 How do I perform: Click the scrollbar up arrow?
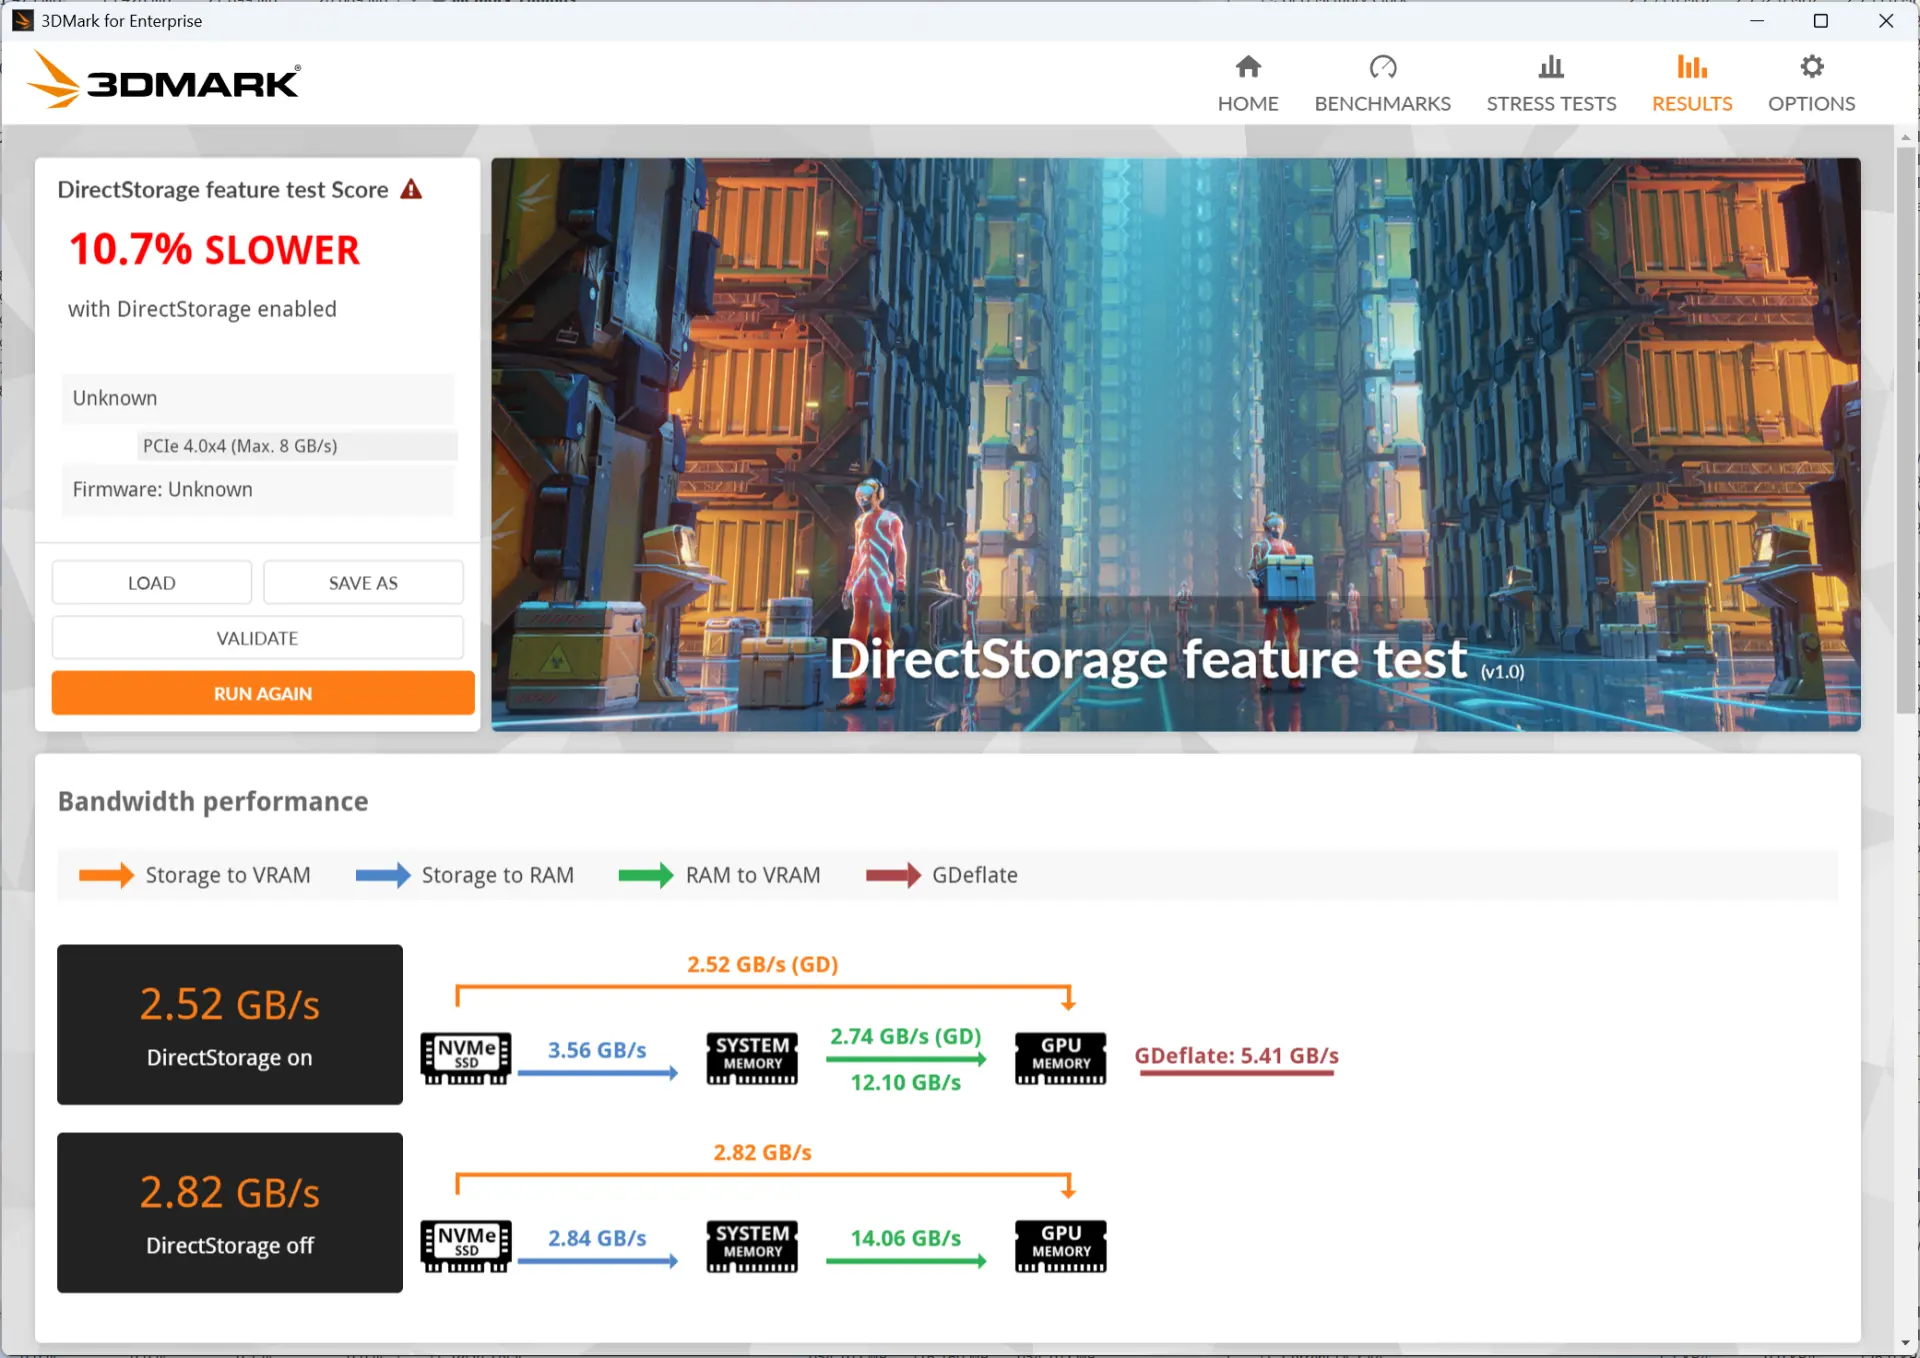[1906, 136]
